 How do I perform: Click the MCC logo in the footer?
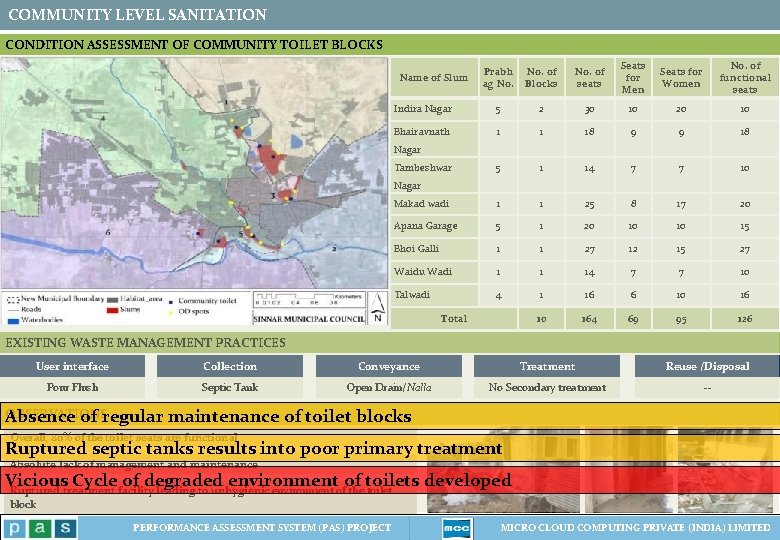pyautogui.click(x=456, y=529)
